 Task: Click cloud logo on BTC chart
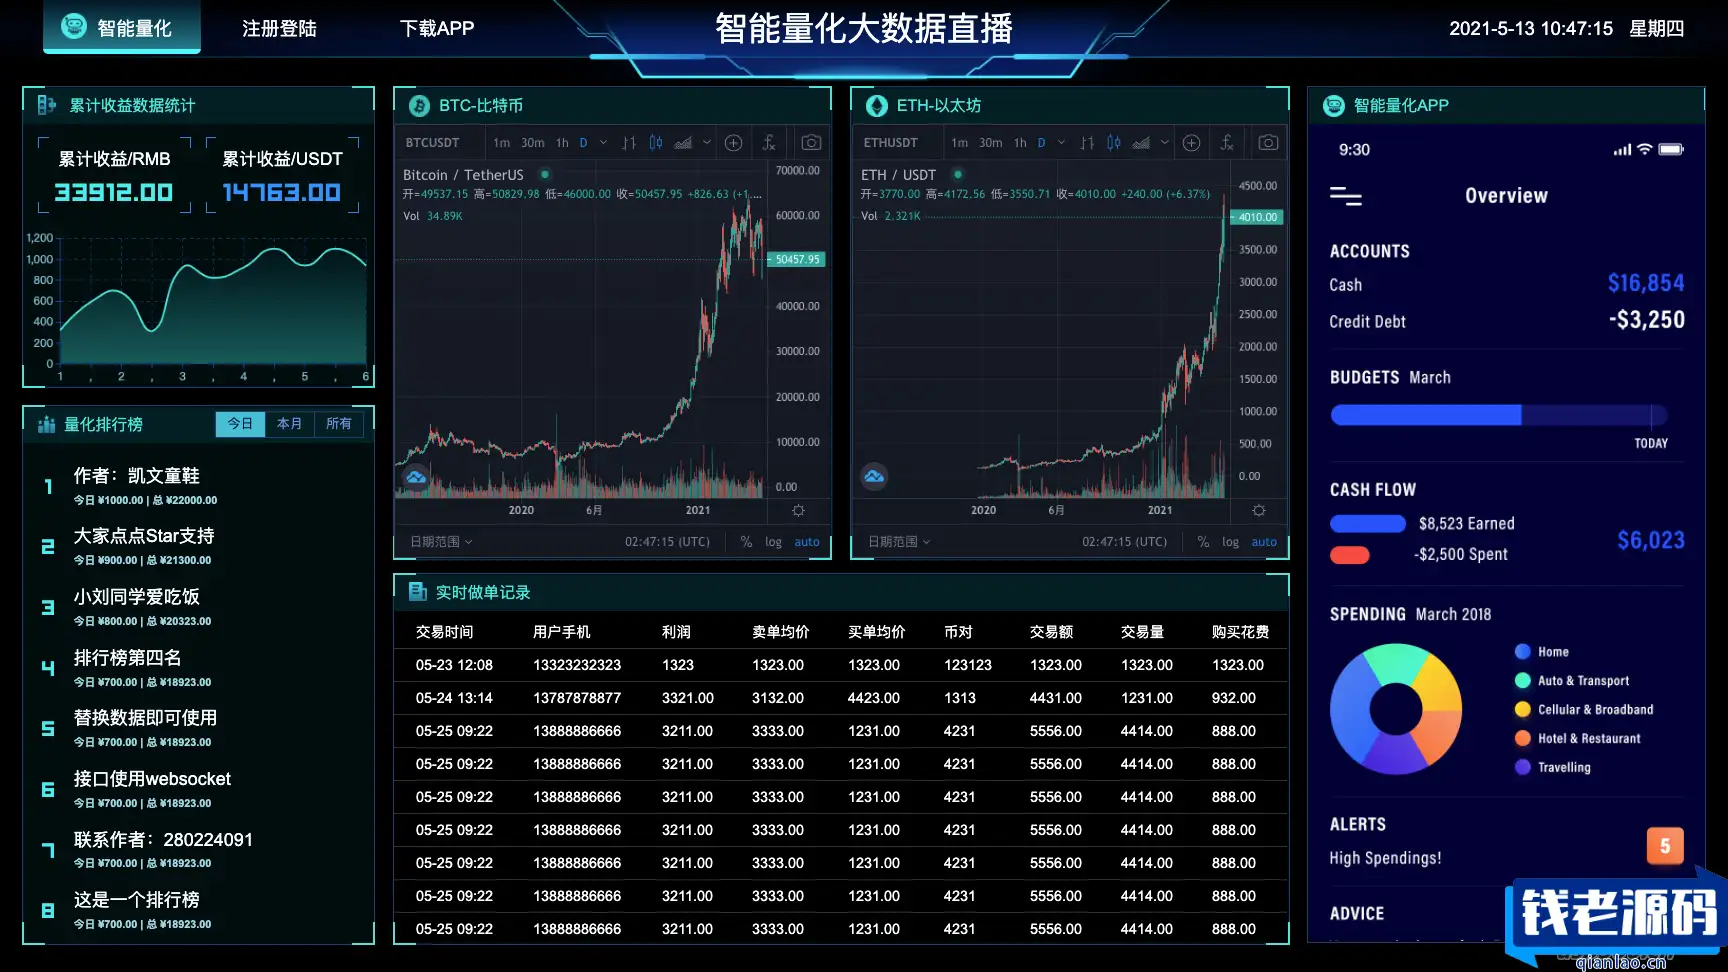click(416, 477)
